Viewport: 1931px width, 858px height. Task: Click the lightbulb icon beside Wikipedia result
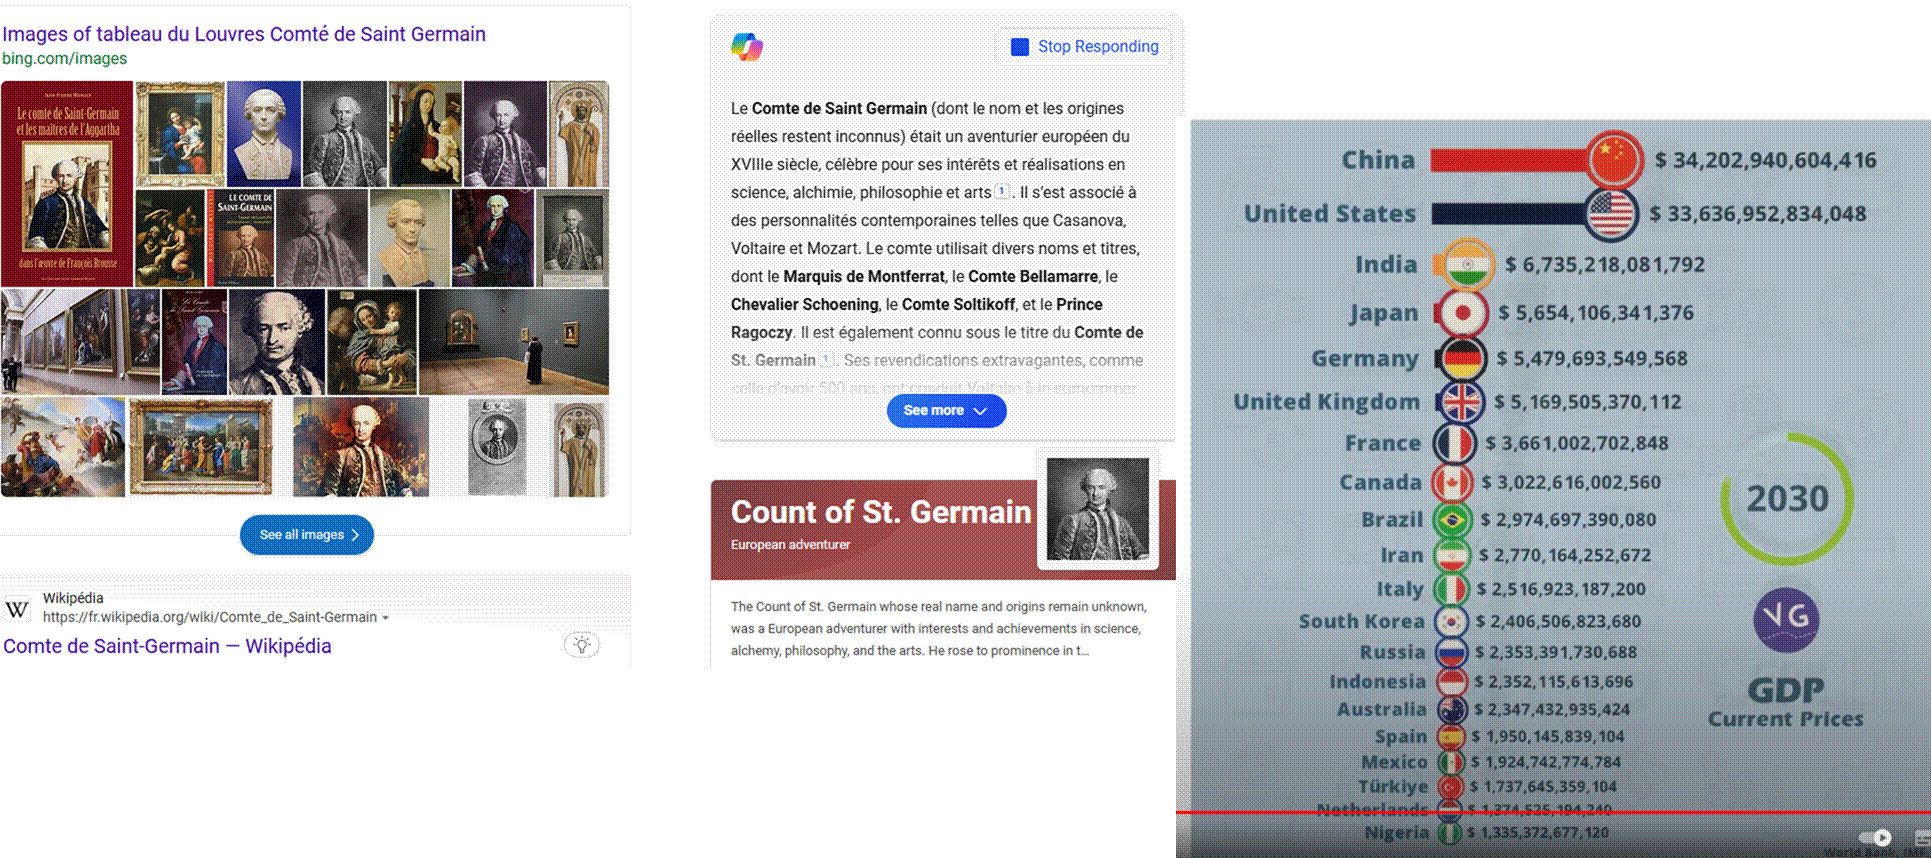(x=582, y=645)
